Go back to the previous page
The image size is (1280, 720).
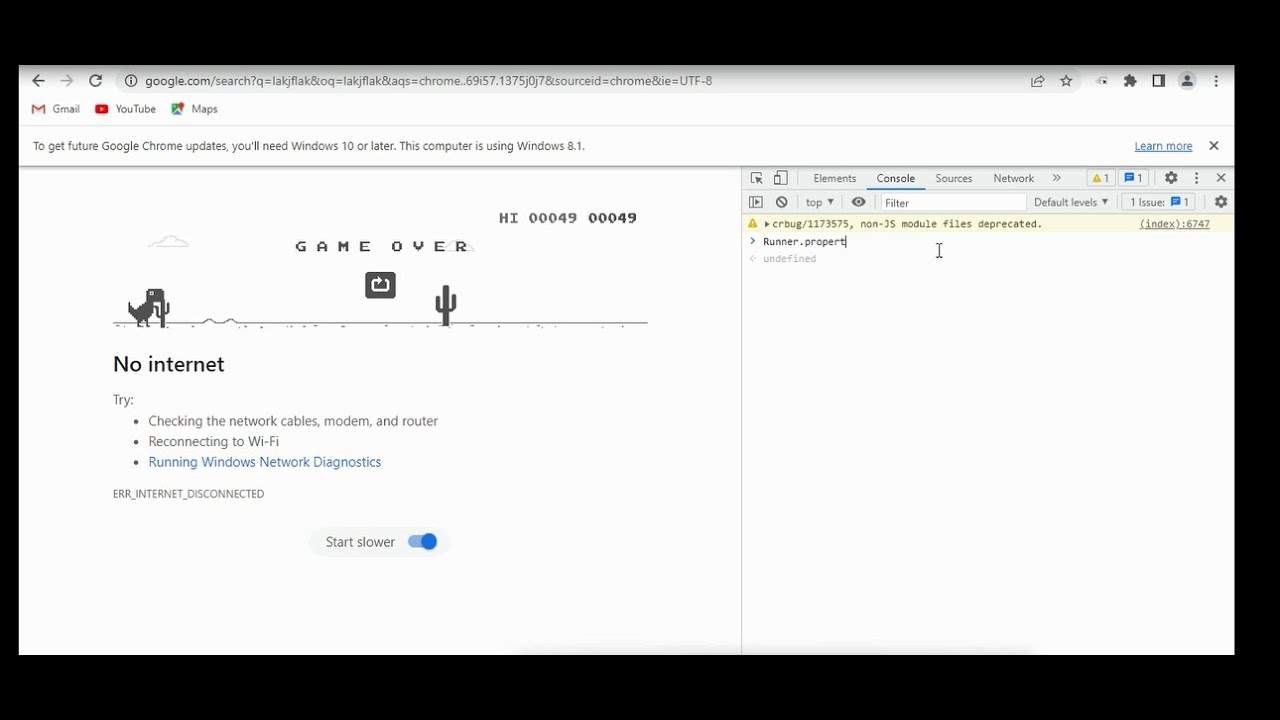coord(38,81)
